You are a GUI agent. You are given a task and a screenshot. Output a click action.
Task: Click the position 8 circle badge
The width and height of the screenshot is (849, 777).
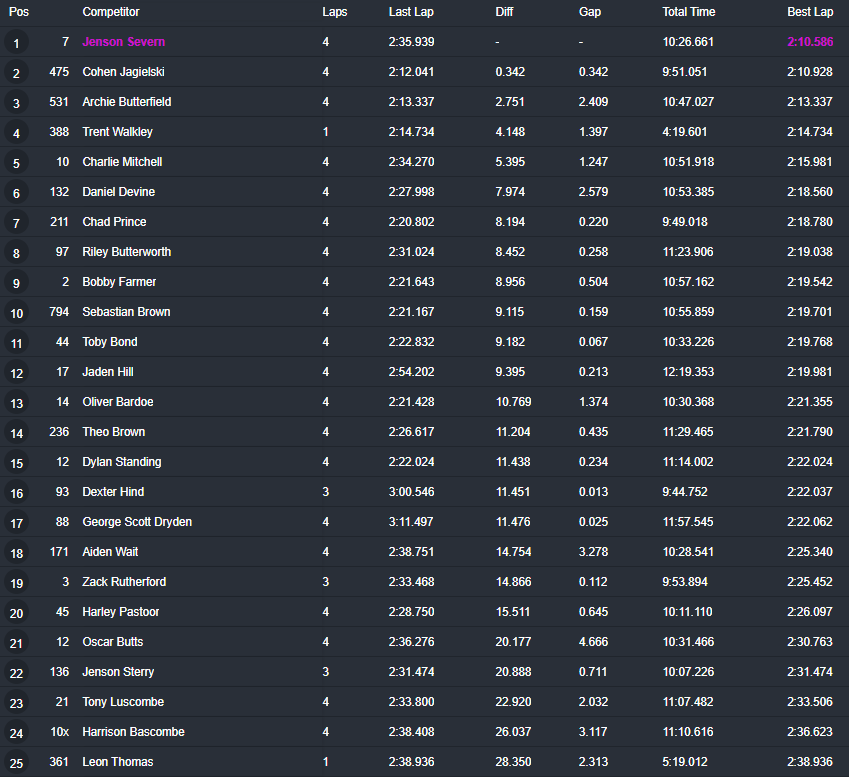pyautogui.click(x=16, y=253)
